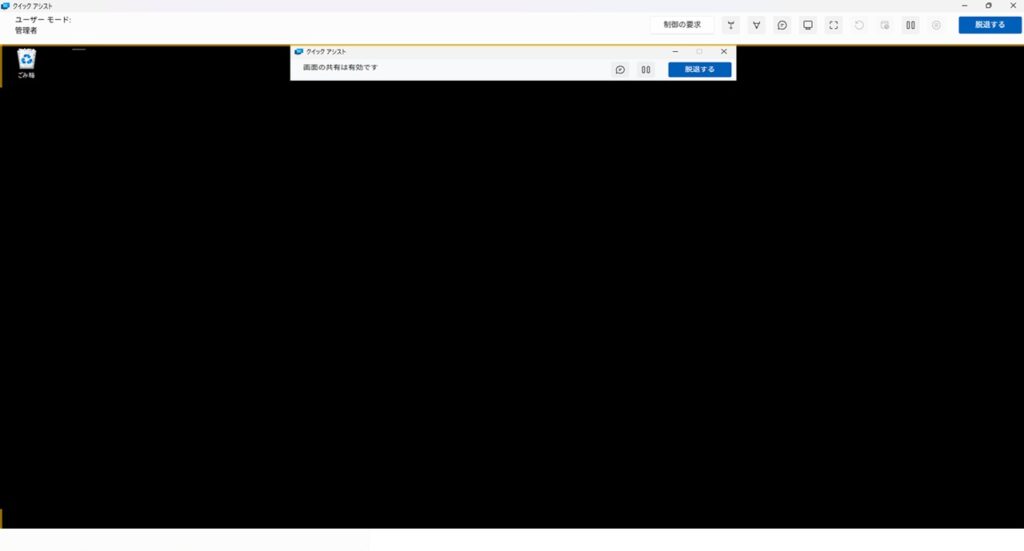Pause the session from the main toolbar

tap(911, 25)
